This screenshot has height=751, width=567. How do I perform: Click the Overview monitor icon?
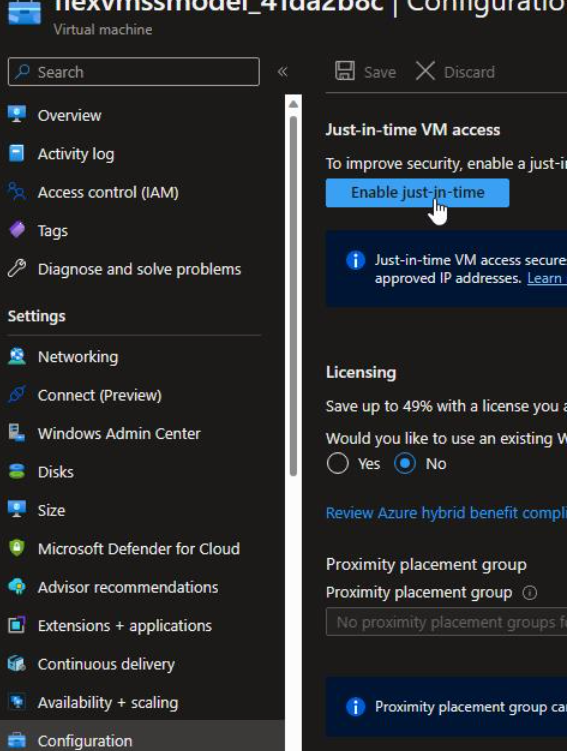point(17,115)
